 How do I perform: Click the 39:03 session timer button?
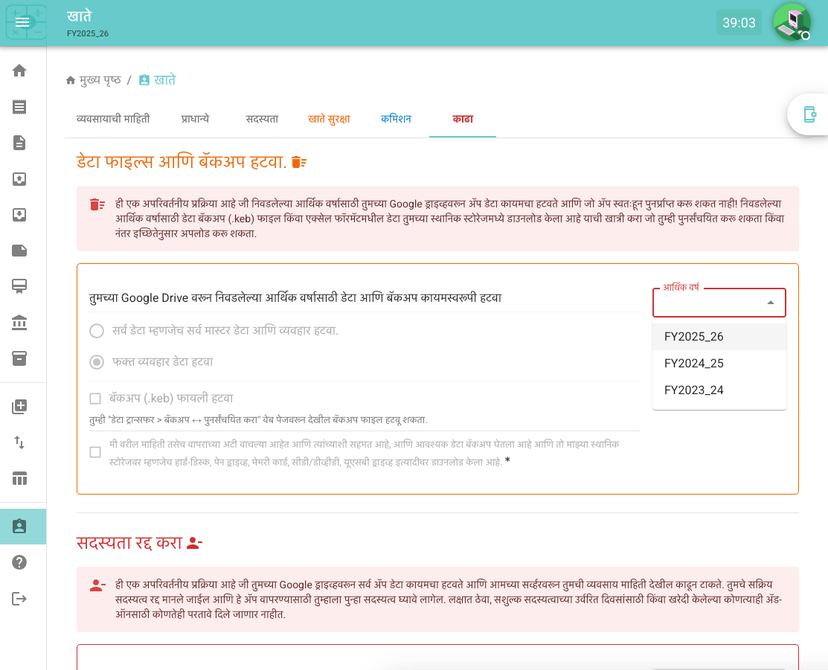coord(739,23)
